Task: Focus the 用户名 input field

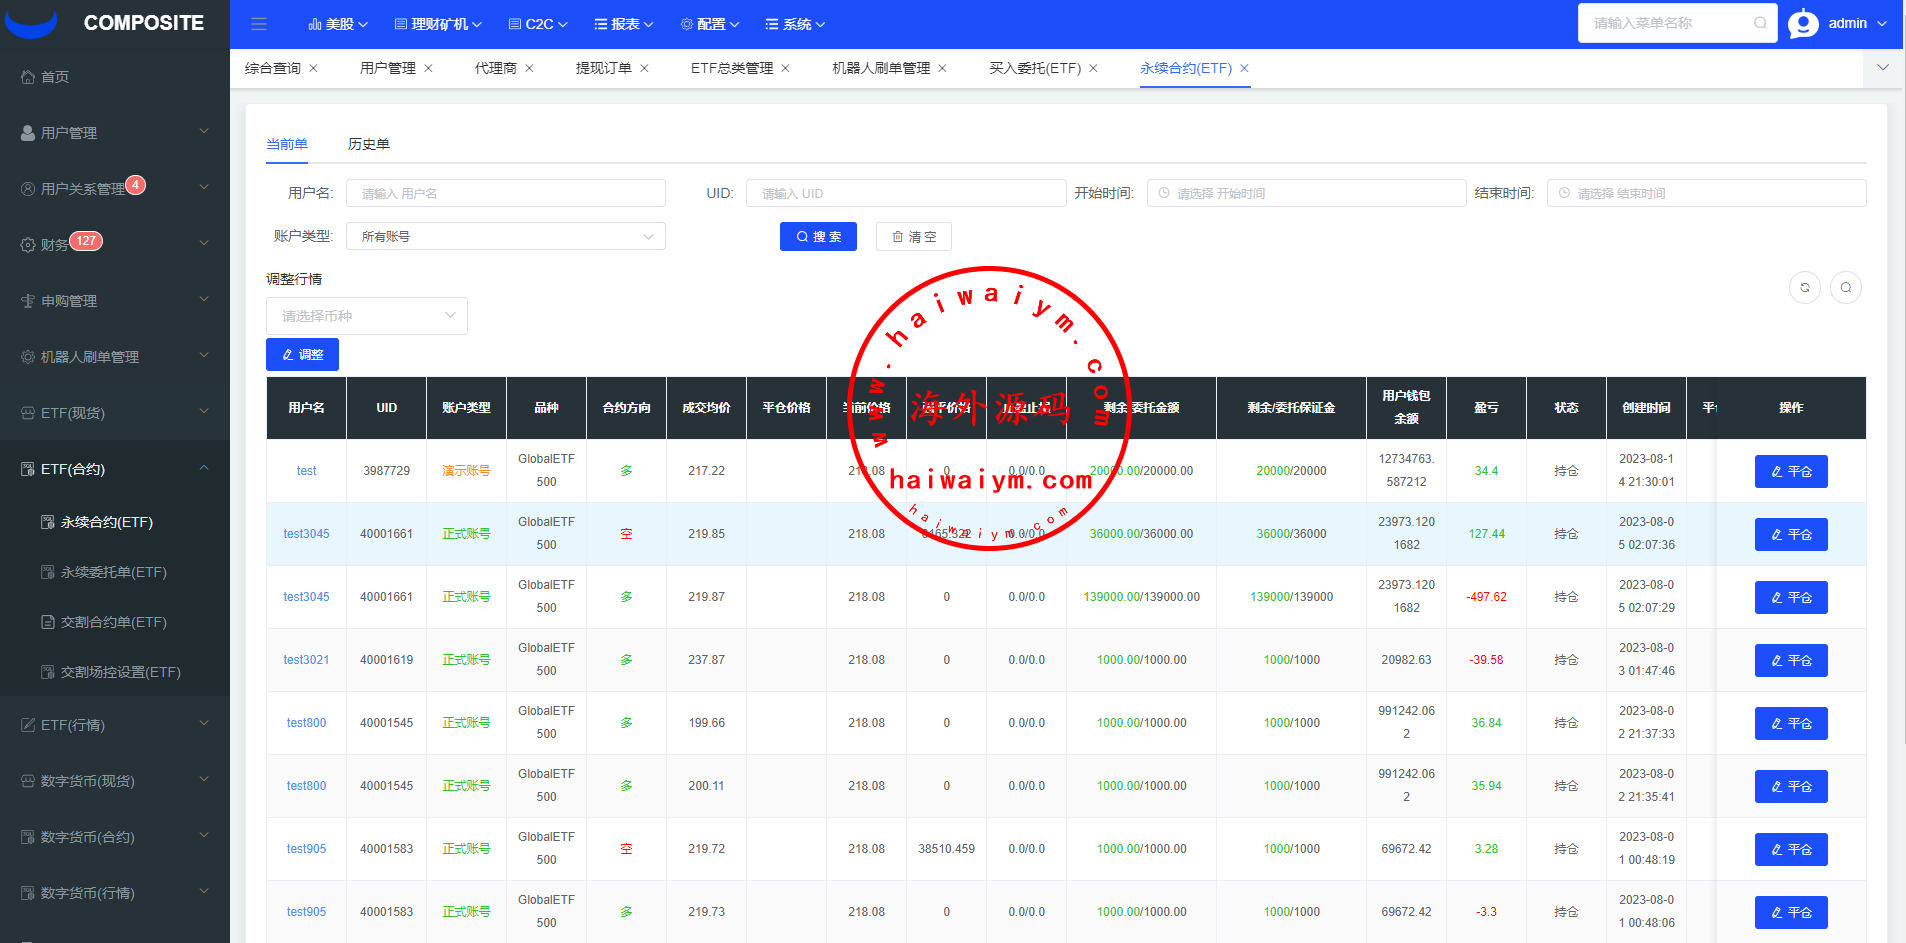Action: pos(505,193)
